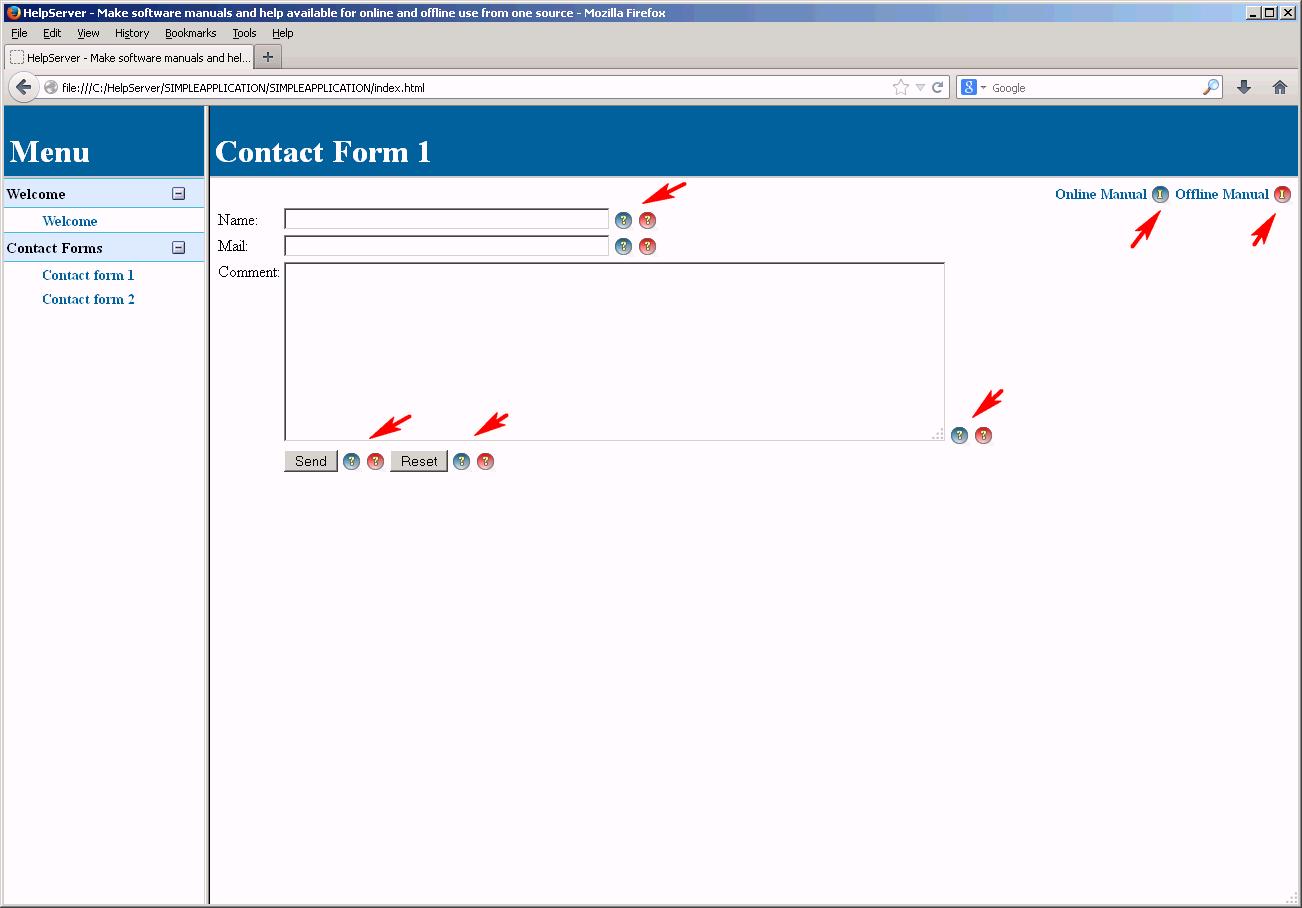The height and width of the screenshot is (908, 1302).
Task: Open online help for the Name field
Action: 623,220
